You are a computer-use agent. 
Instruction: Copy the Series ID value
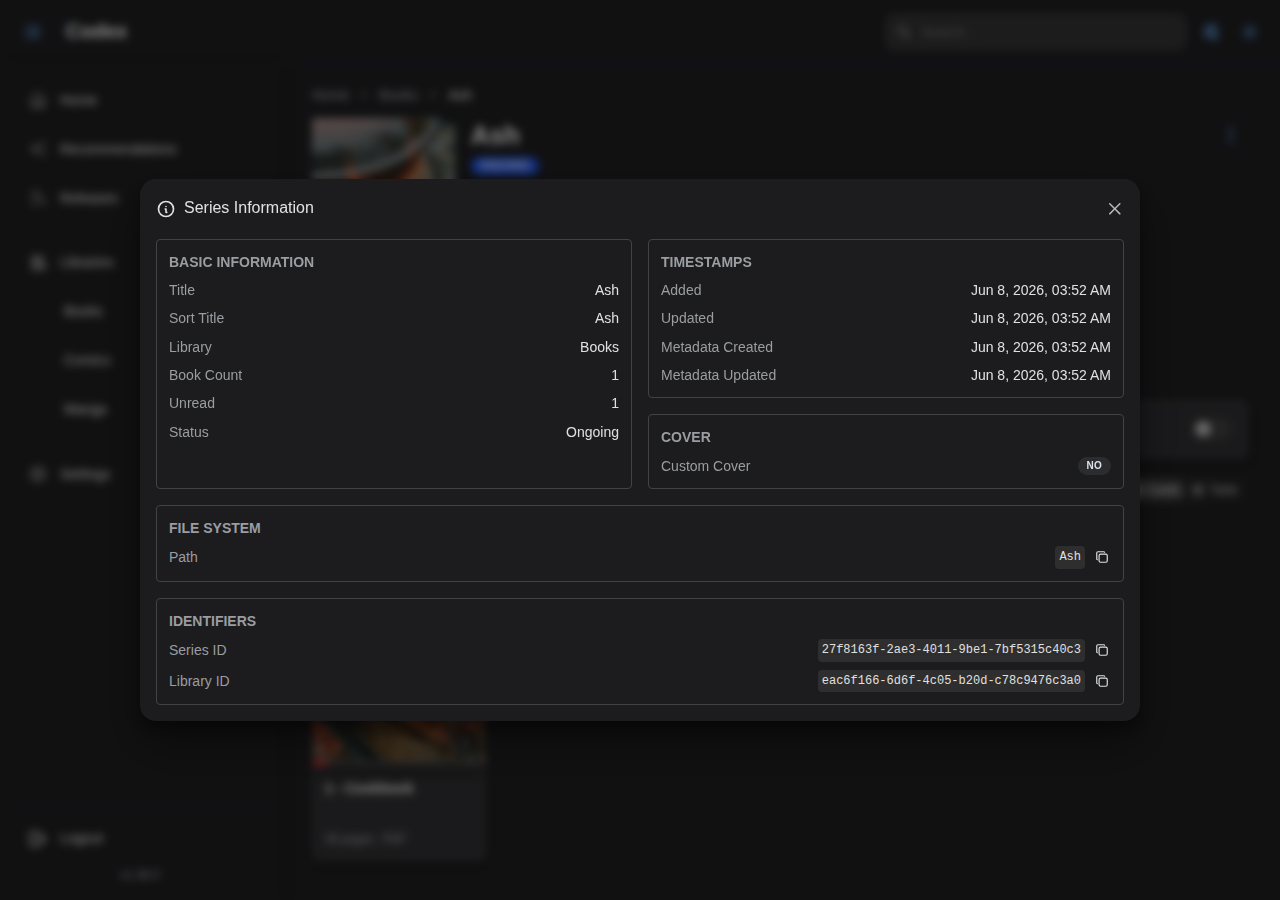coord(1102,650)
